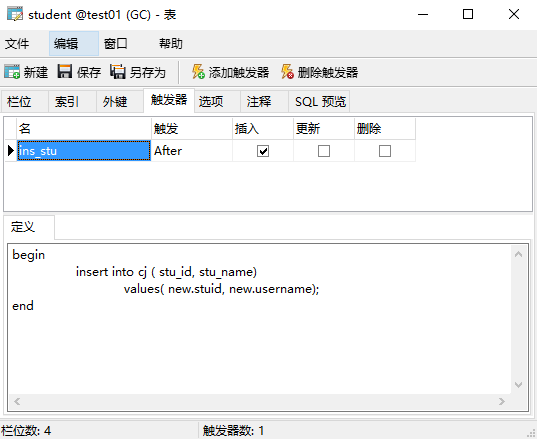
Task: Click the definition scroll left arrow
Action: 17,401
